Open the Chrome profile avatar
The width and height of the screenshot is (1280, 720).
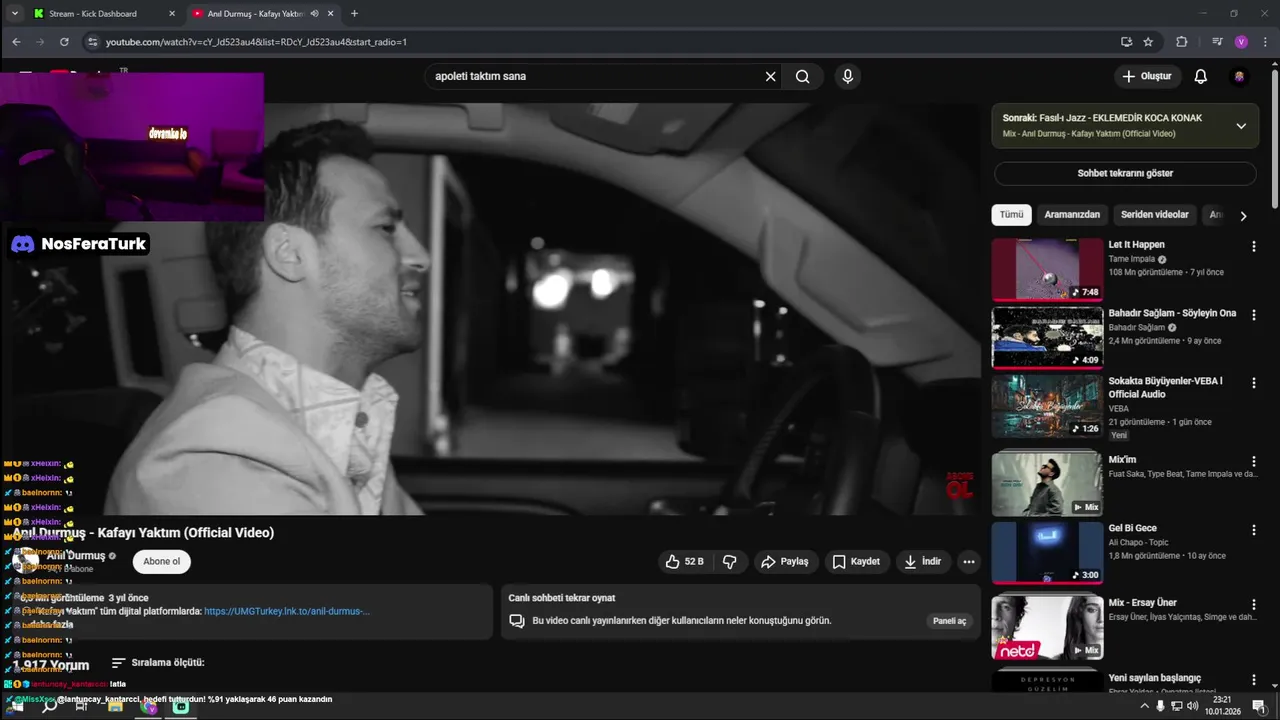pos(1241,42)
